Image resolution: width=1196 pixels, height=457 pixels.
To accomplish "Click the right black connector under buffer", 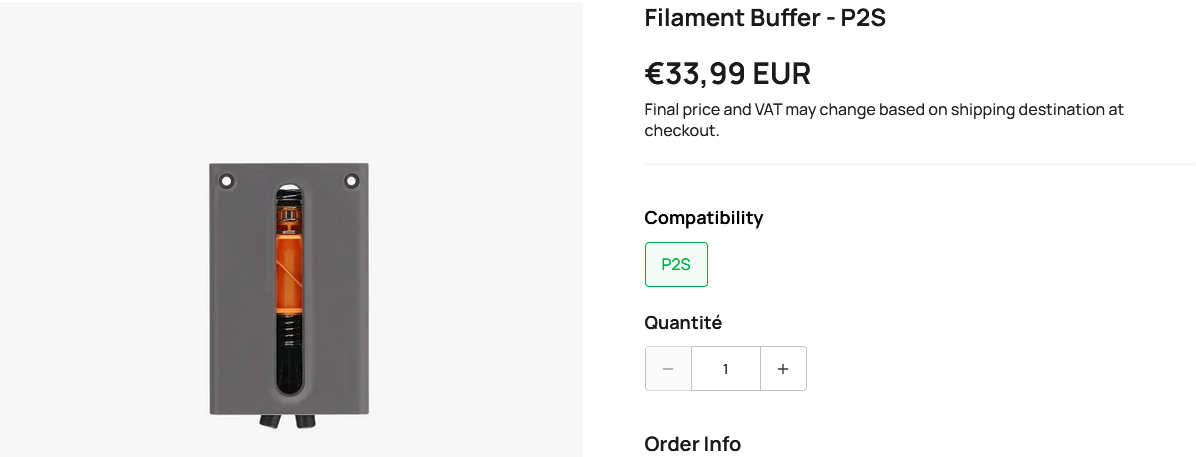I will pyautogui.click(x=304, y=421).
